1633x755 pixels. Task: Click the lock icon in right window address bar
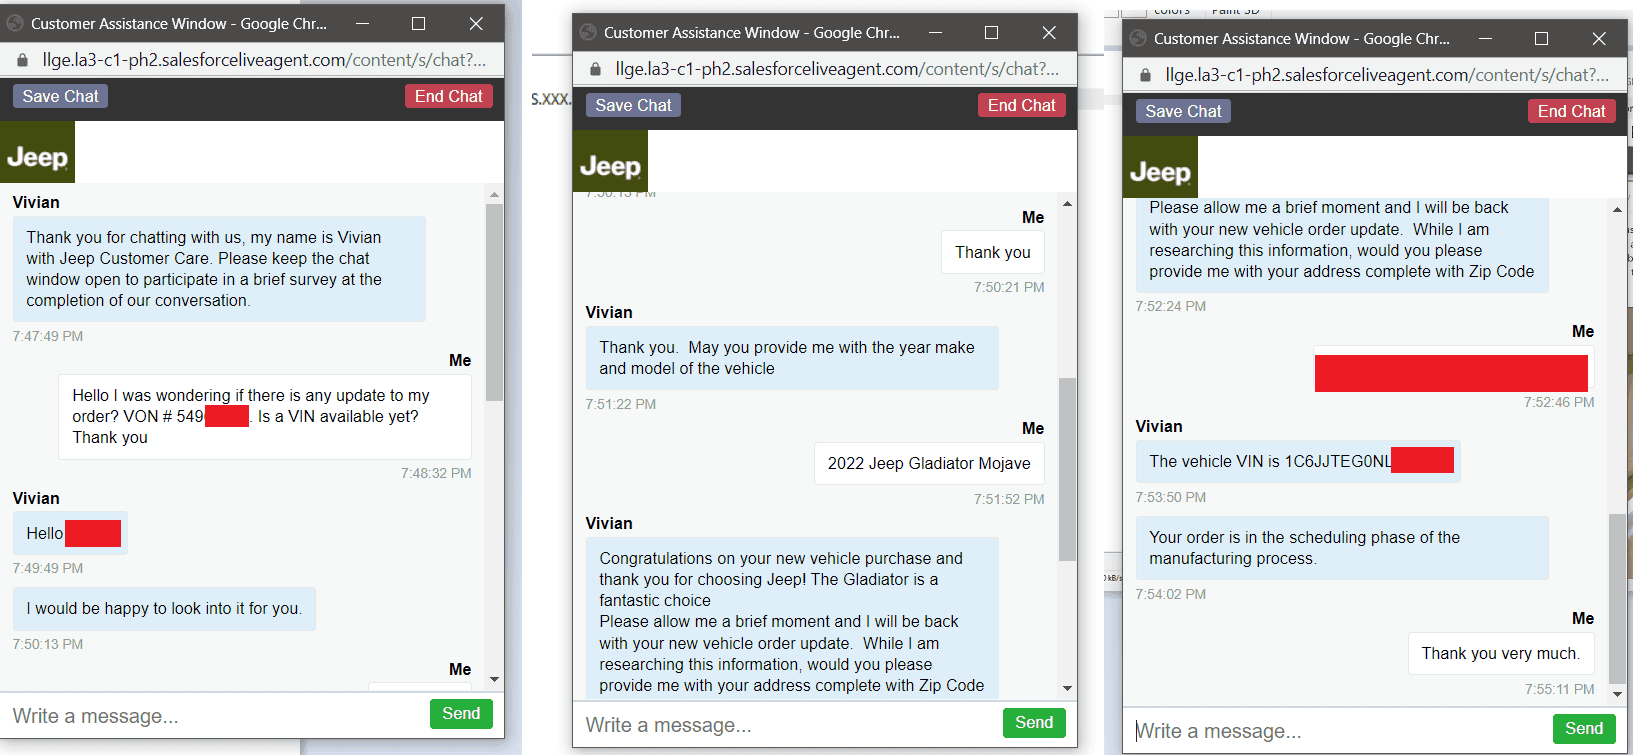point(1145,75)
